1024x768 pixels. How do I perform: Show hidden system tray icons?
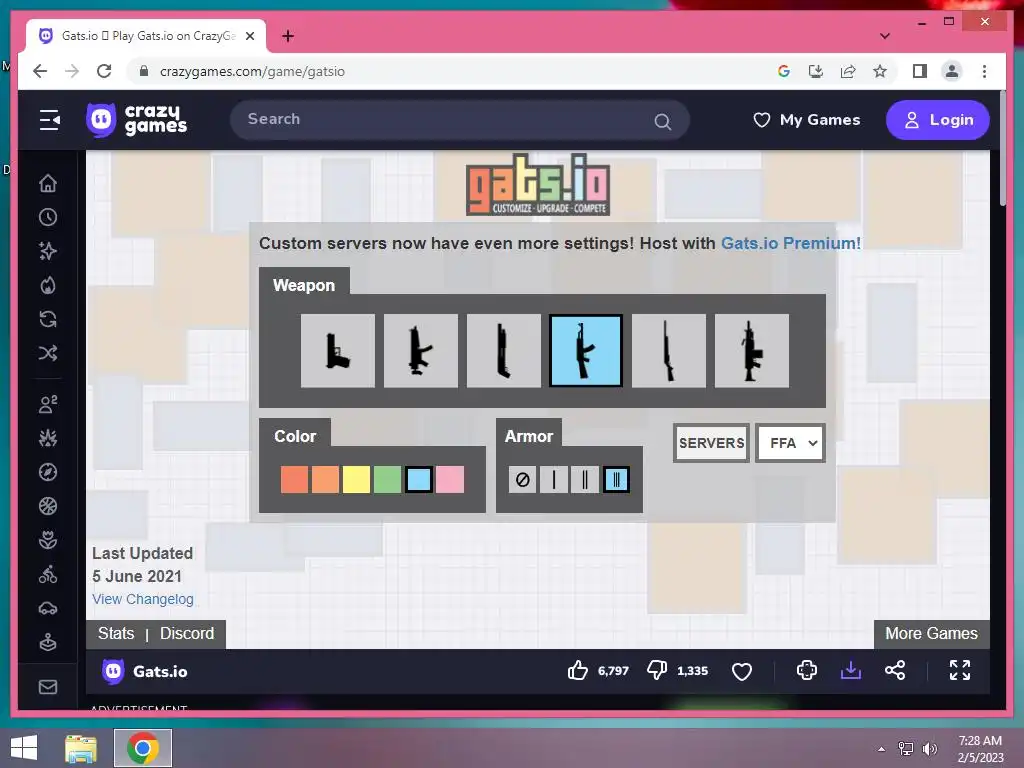click(881, 749)
